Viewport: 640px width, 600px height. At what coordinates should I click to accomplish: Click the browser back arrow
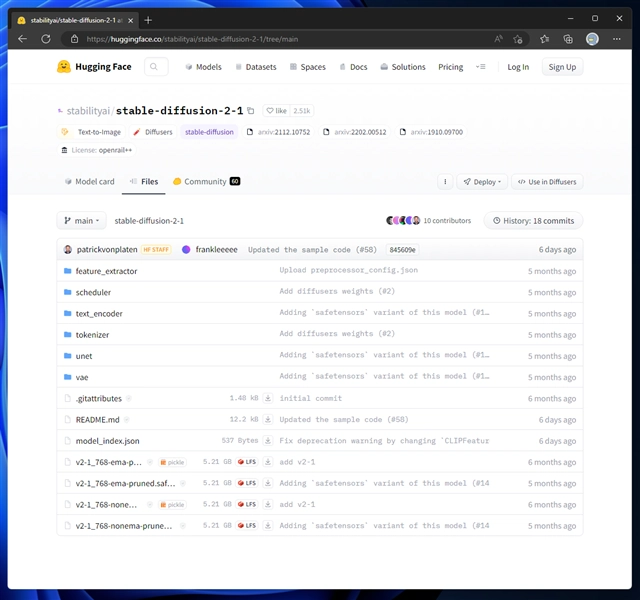[22, 39]
